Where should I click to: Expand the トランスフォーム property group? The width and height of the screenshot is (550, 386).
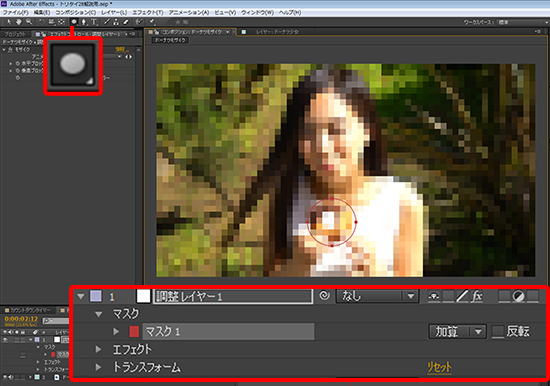(99, 367)
